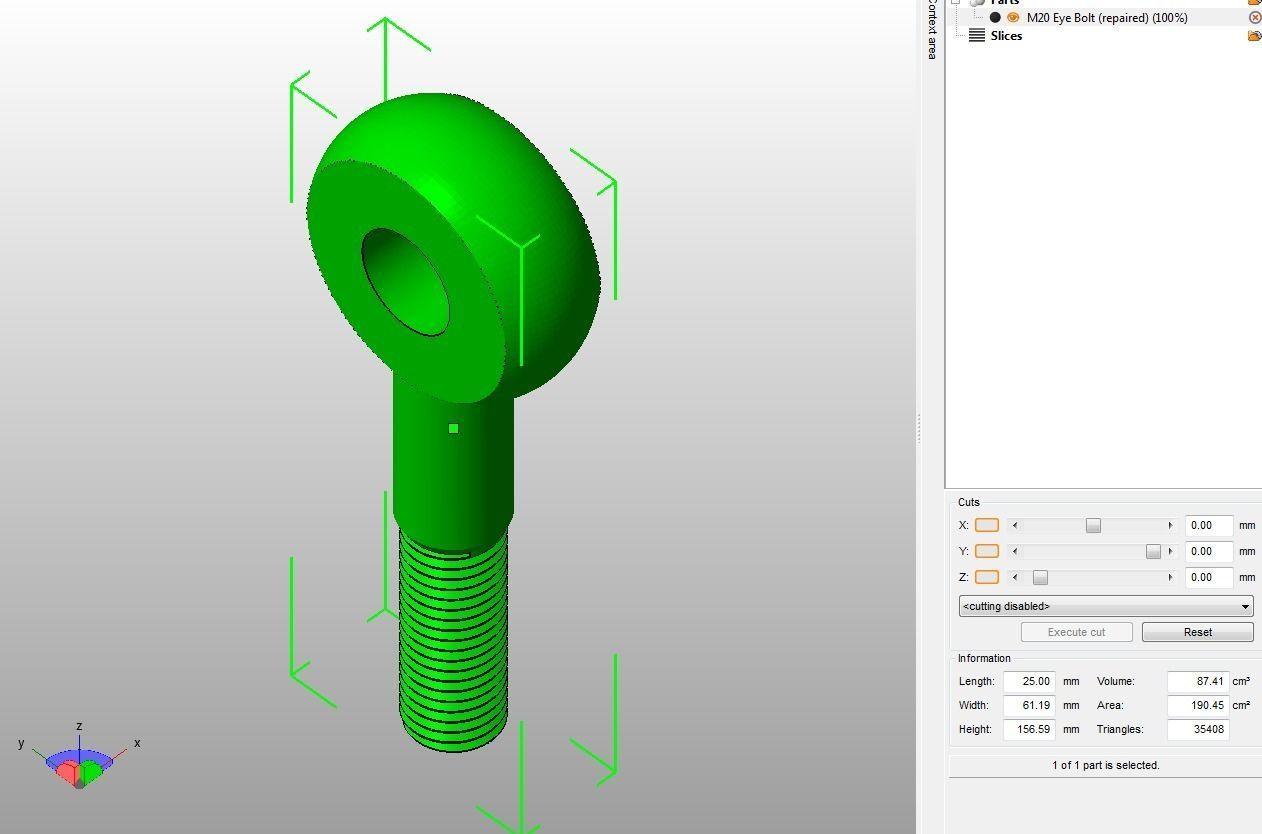1262x834 pixels.
Task: Open folder icon on the Slices row
Action: point(1254,36)
